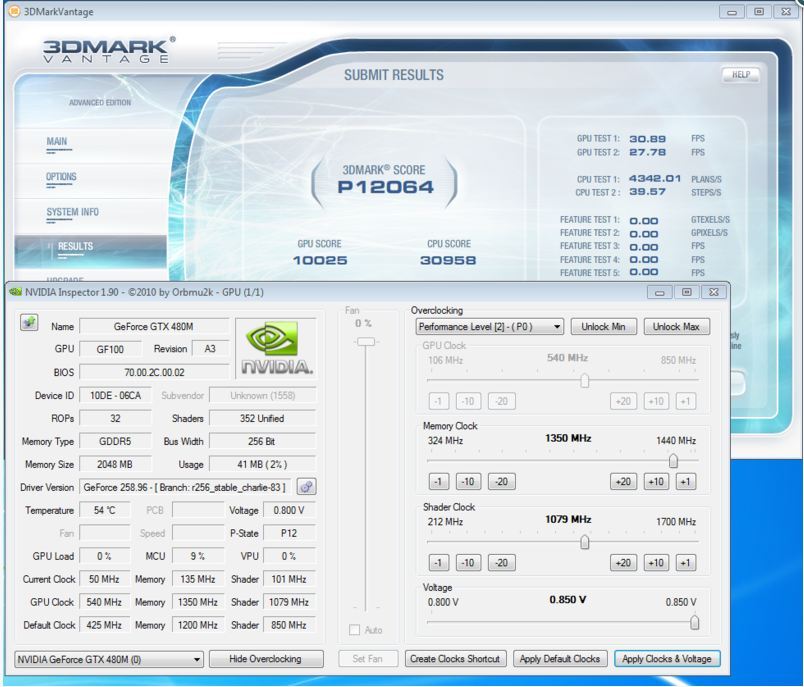804x687 pixels.
Task: Maximize the NVIDIA Inspector window
Action: click(x=687, y=292)
